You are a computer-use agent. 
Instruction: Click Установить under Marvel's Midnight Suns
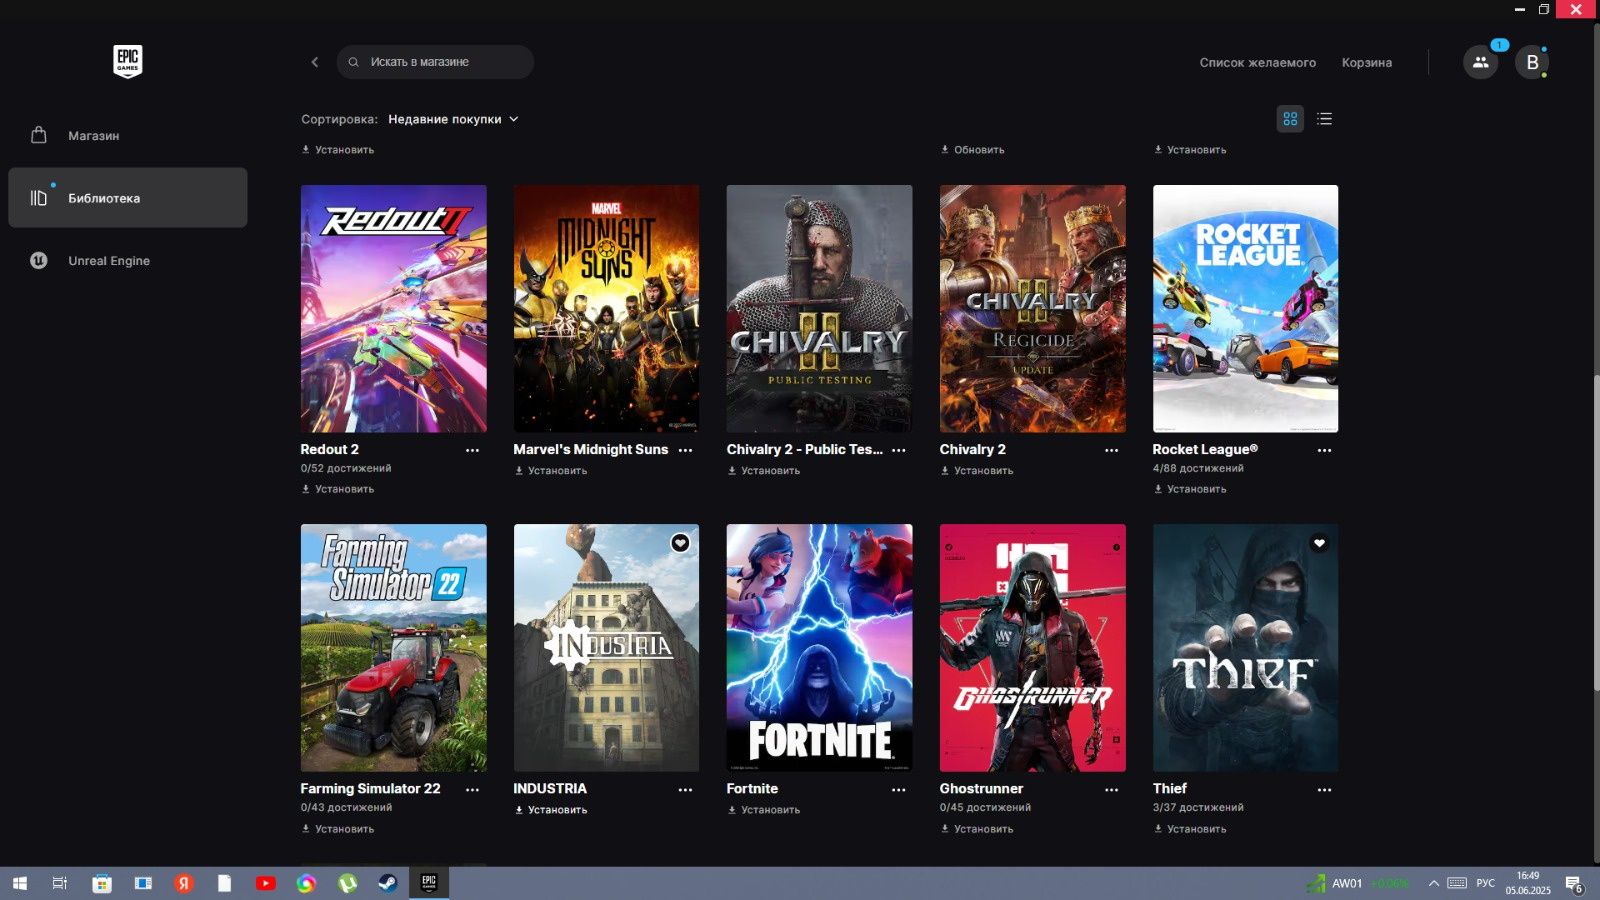click(x=551, y=471)
